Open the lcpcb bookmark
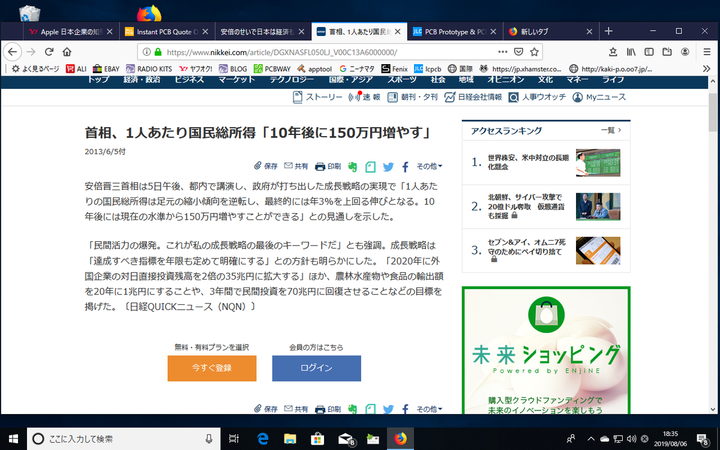Viewport: 720px width, 450px height. coord(428,69)
